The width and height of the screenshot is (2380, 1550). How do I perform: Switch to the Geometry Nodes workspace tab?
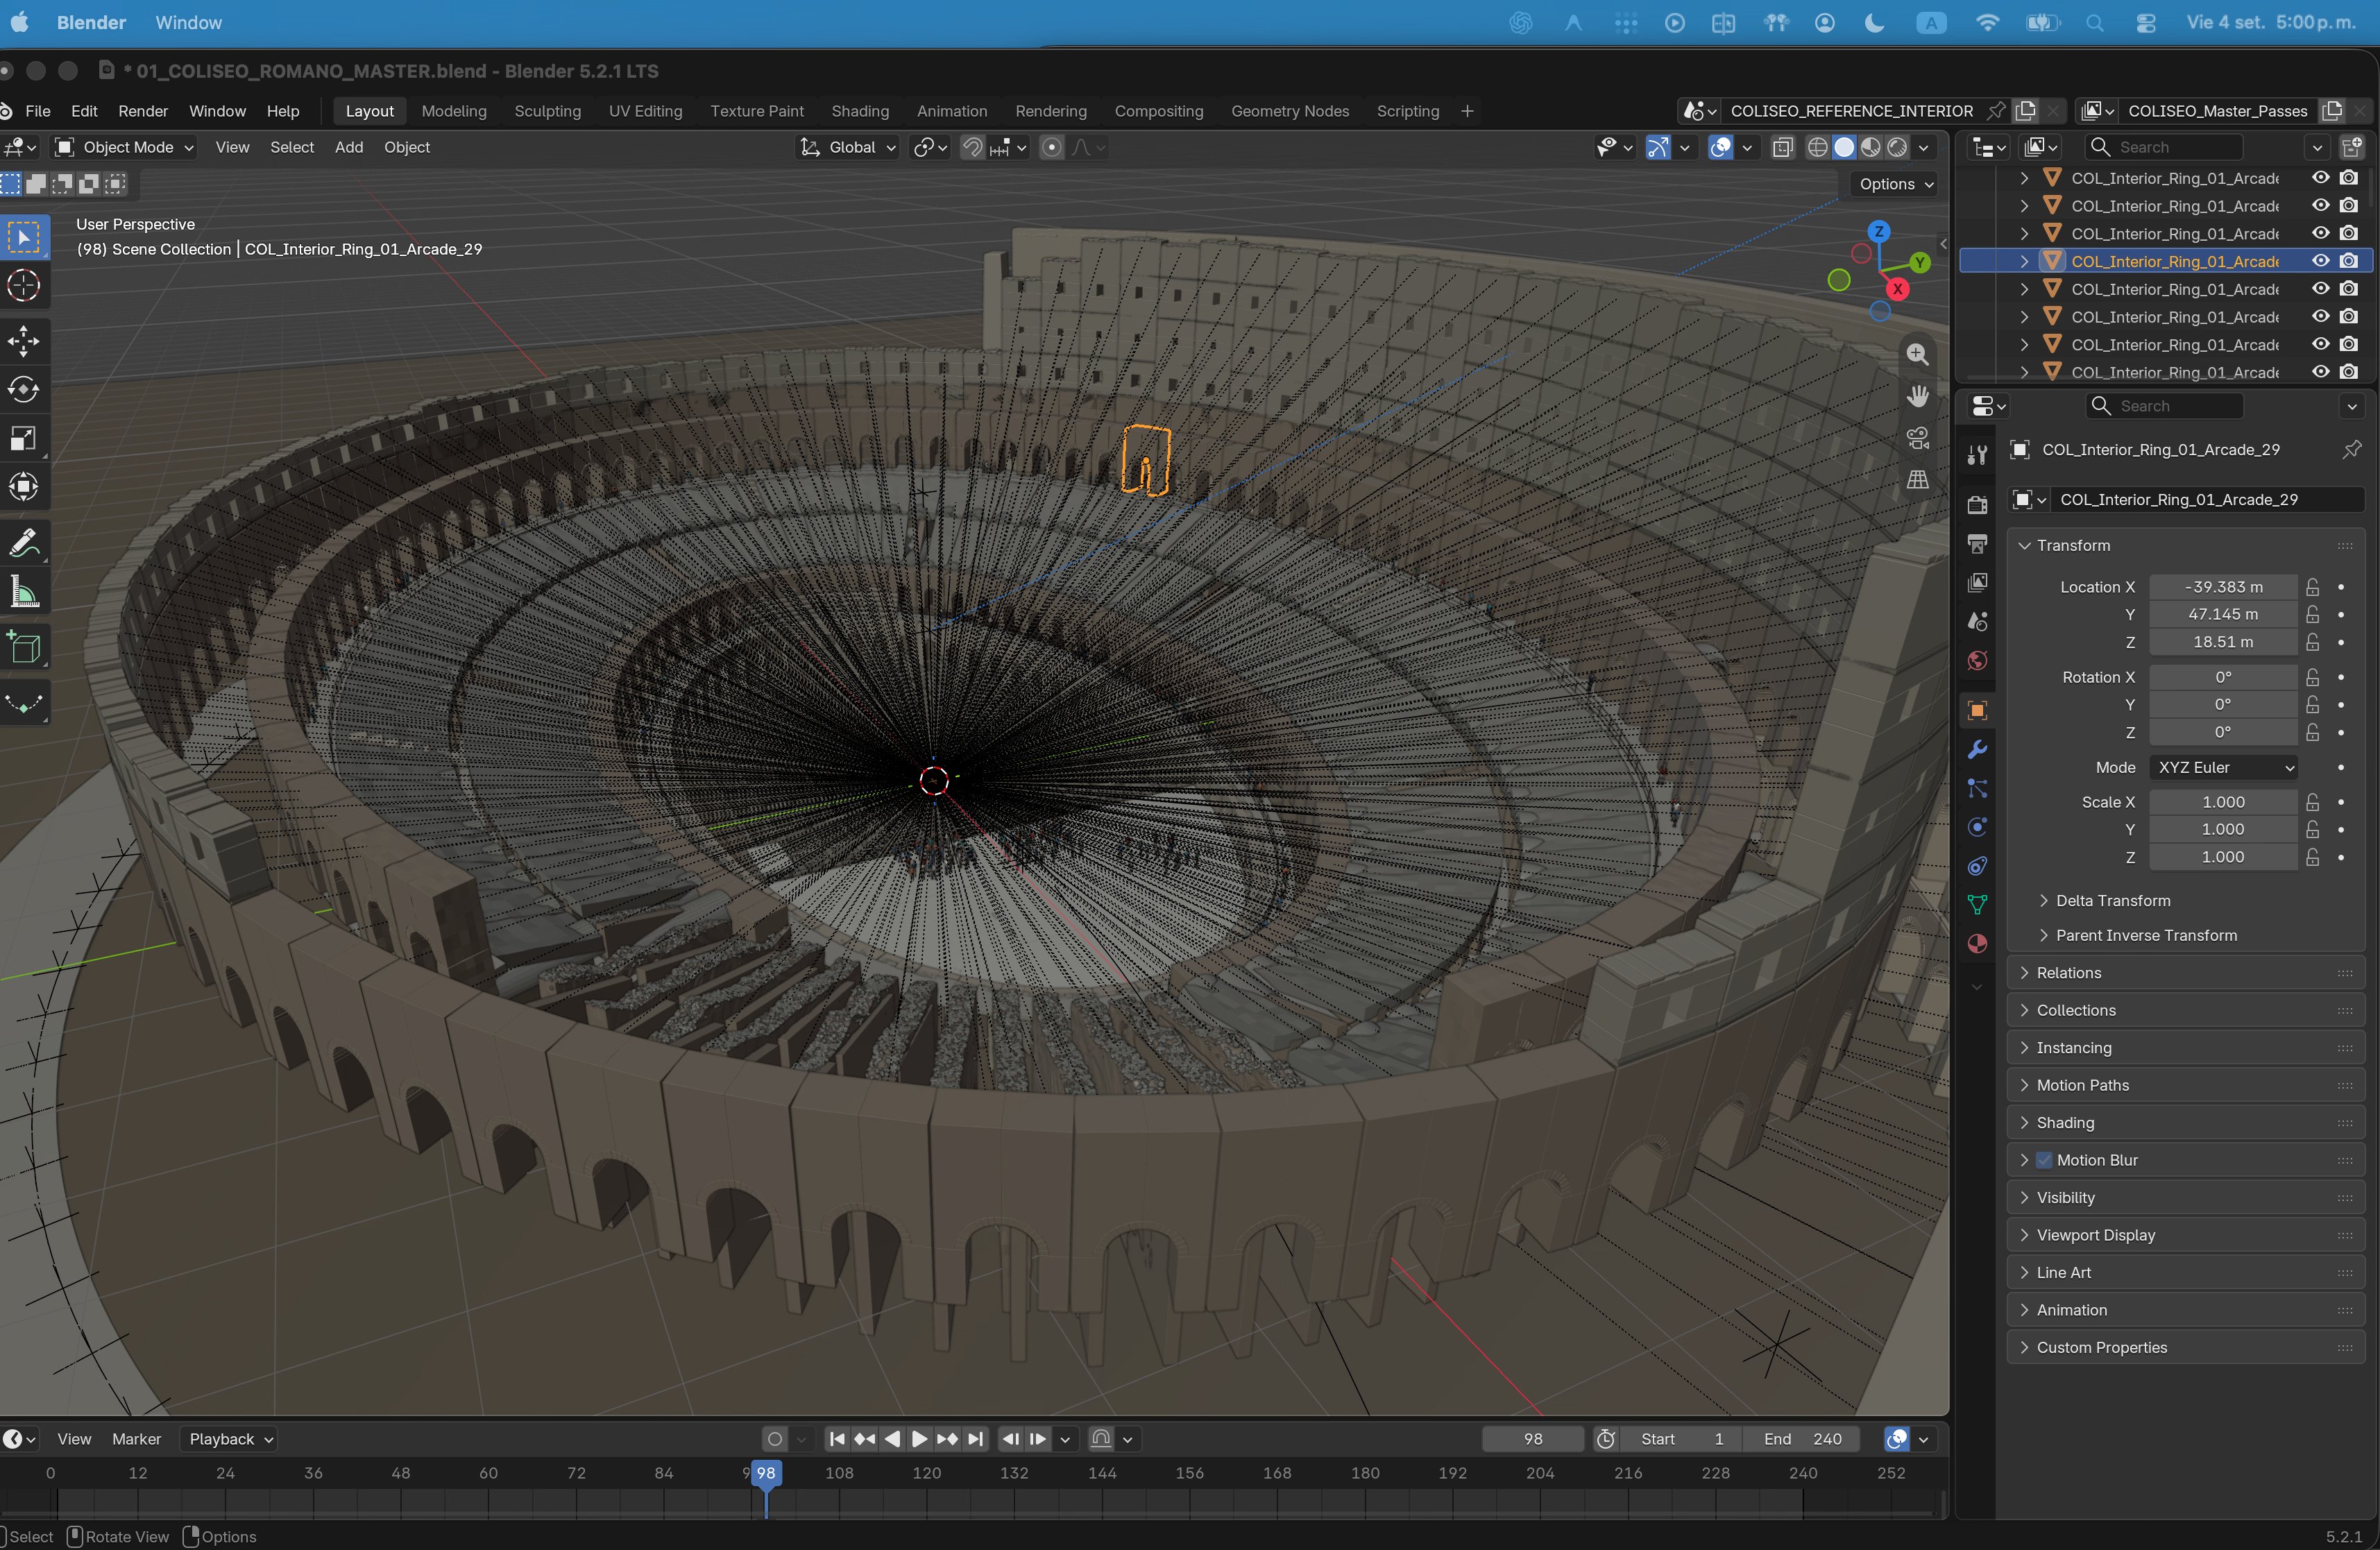(x=1289, y=111)
